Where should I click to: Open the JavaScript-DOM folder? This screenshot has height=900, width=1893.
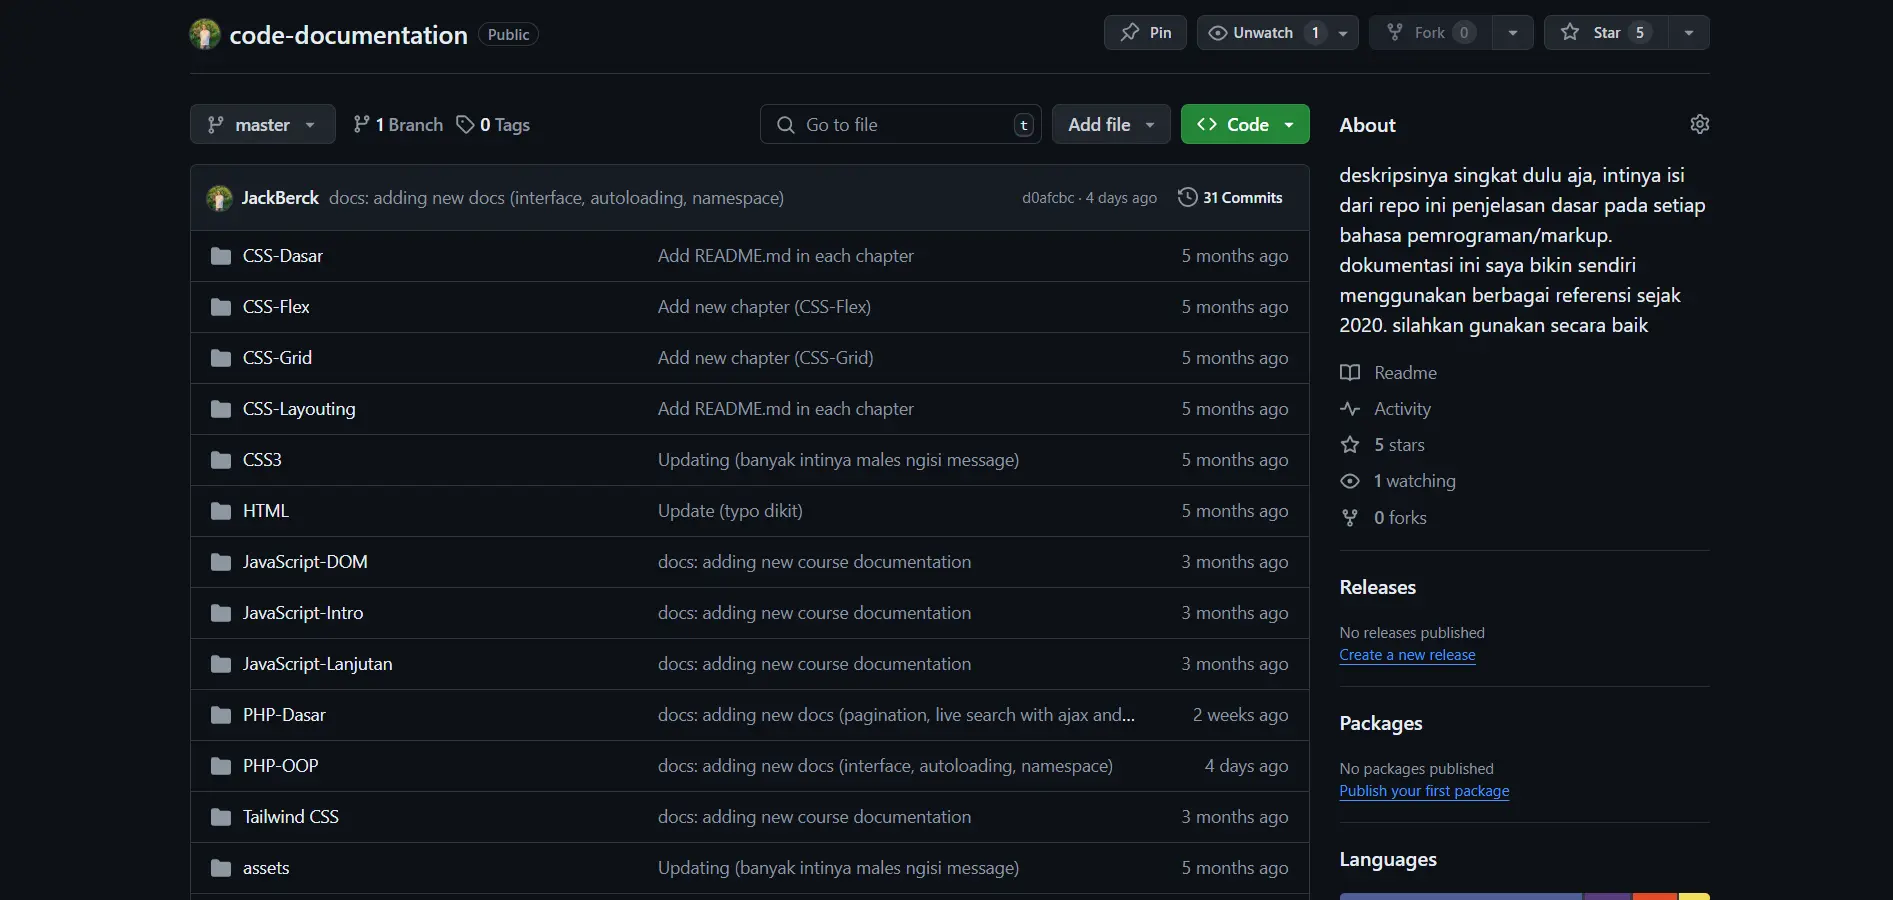(x=305, y=562)
